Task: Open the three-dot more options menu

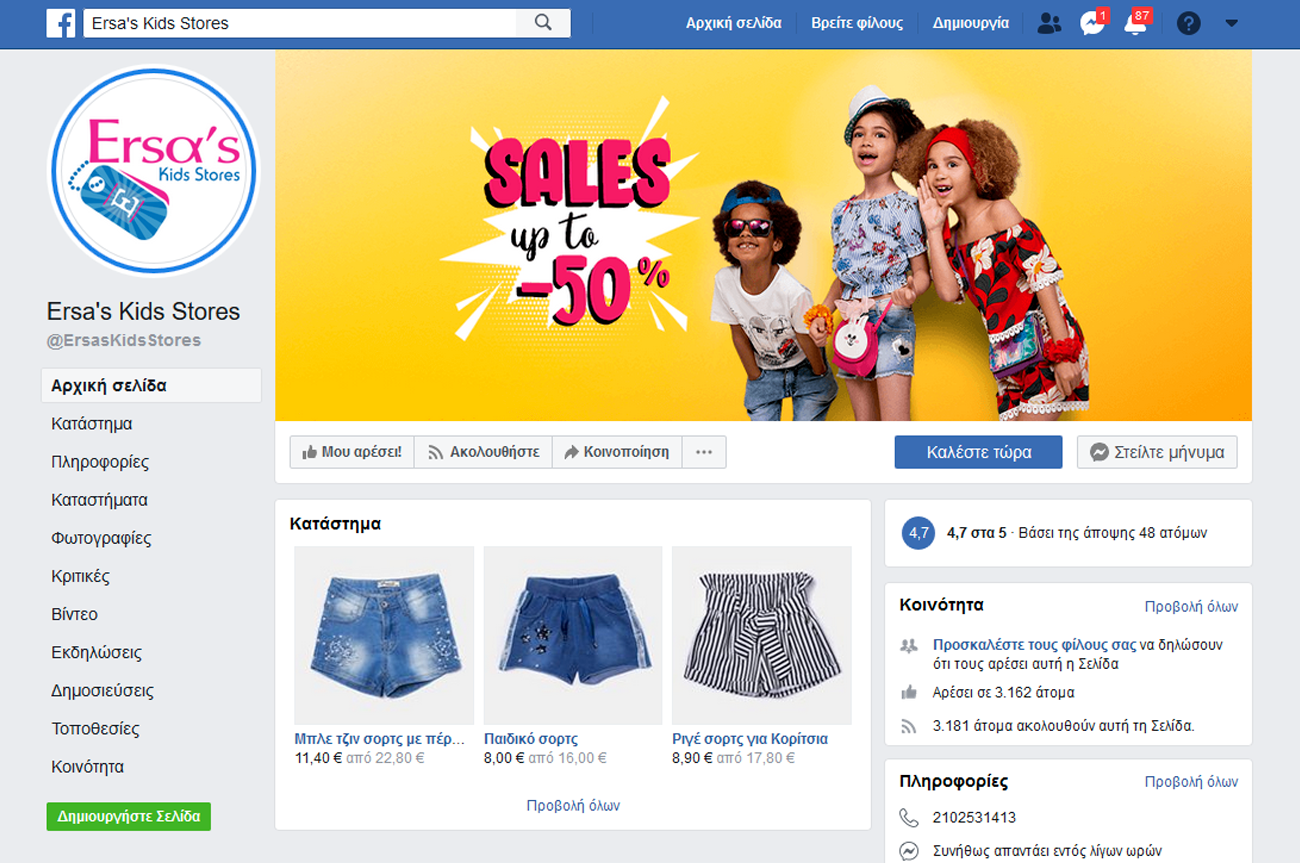Action: click(x=704, y=452)
